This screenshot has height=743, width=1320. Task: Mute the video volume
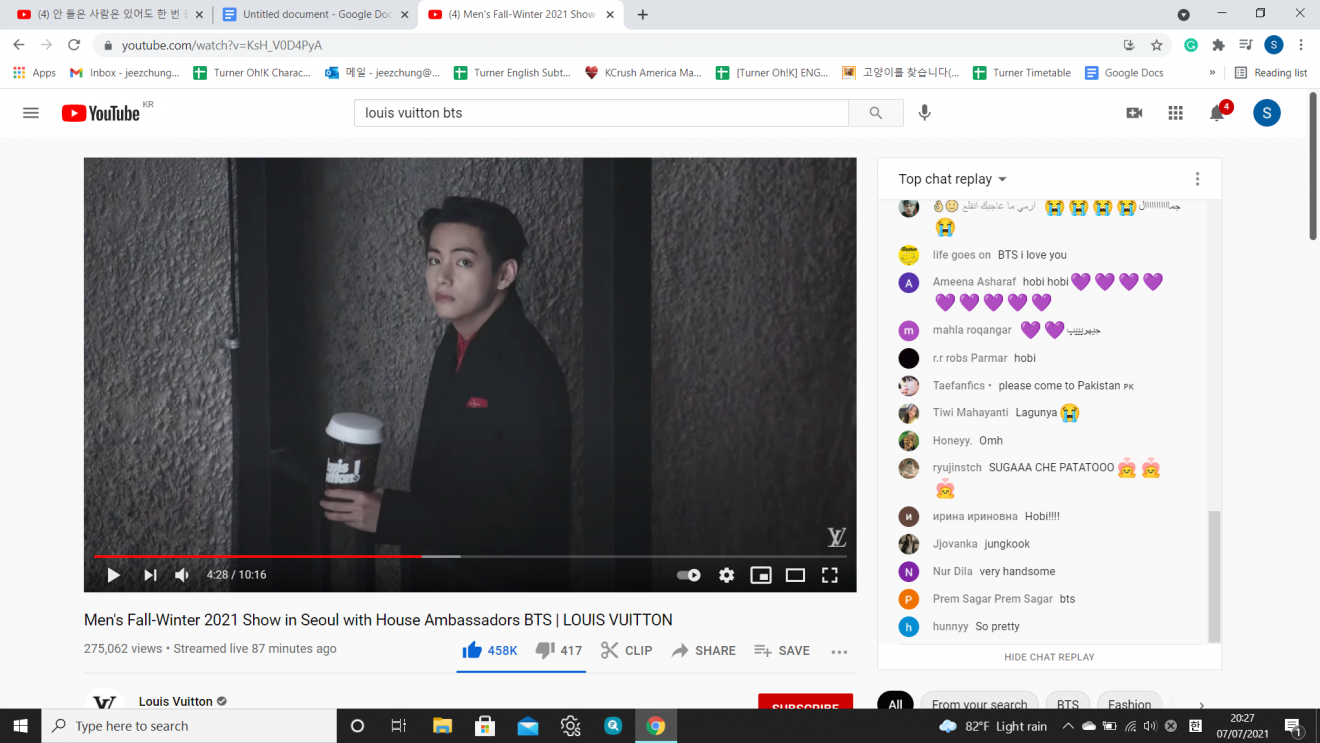coord(182,575)
